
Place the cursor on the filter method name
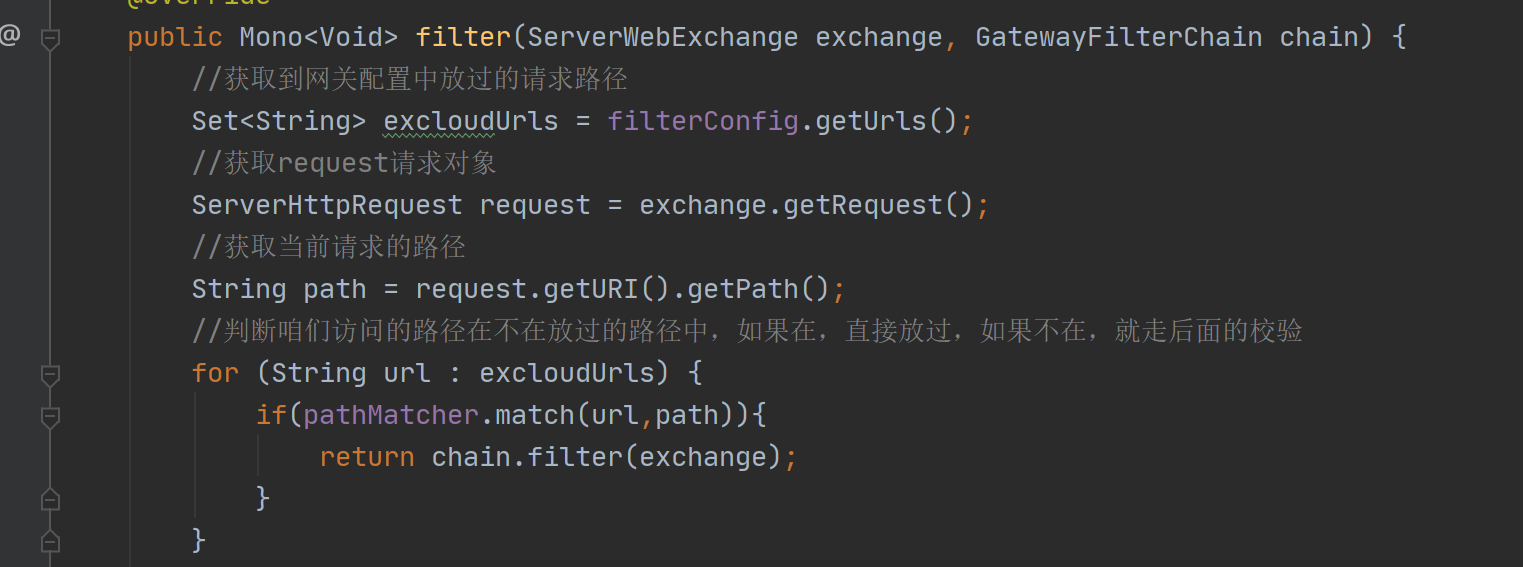(x=463, y=38)
